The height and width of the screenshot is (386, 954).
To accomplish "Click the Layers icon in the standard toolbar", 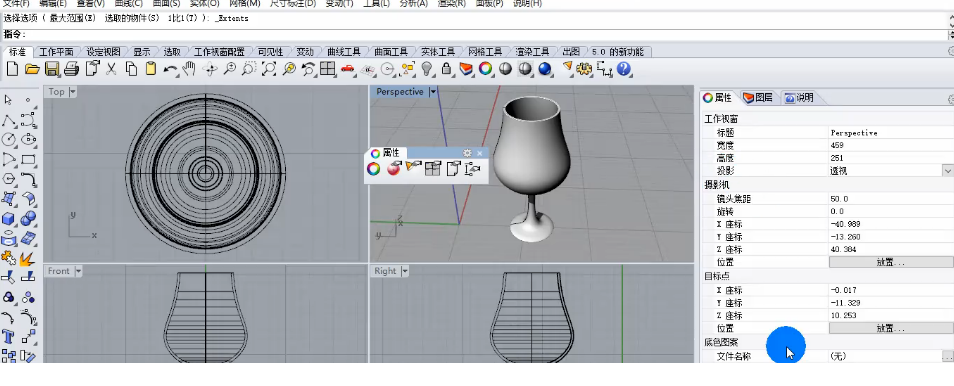I will 466,69.
